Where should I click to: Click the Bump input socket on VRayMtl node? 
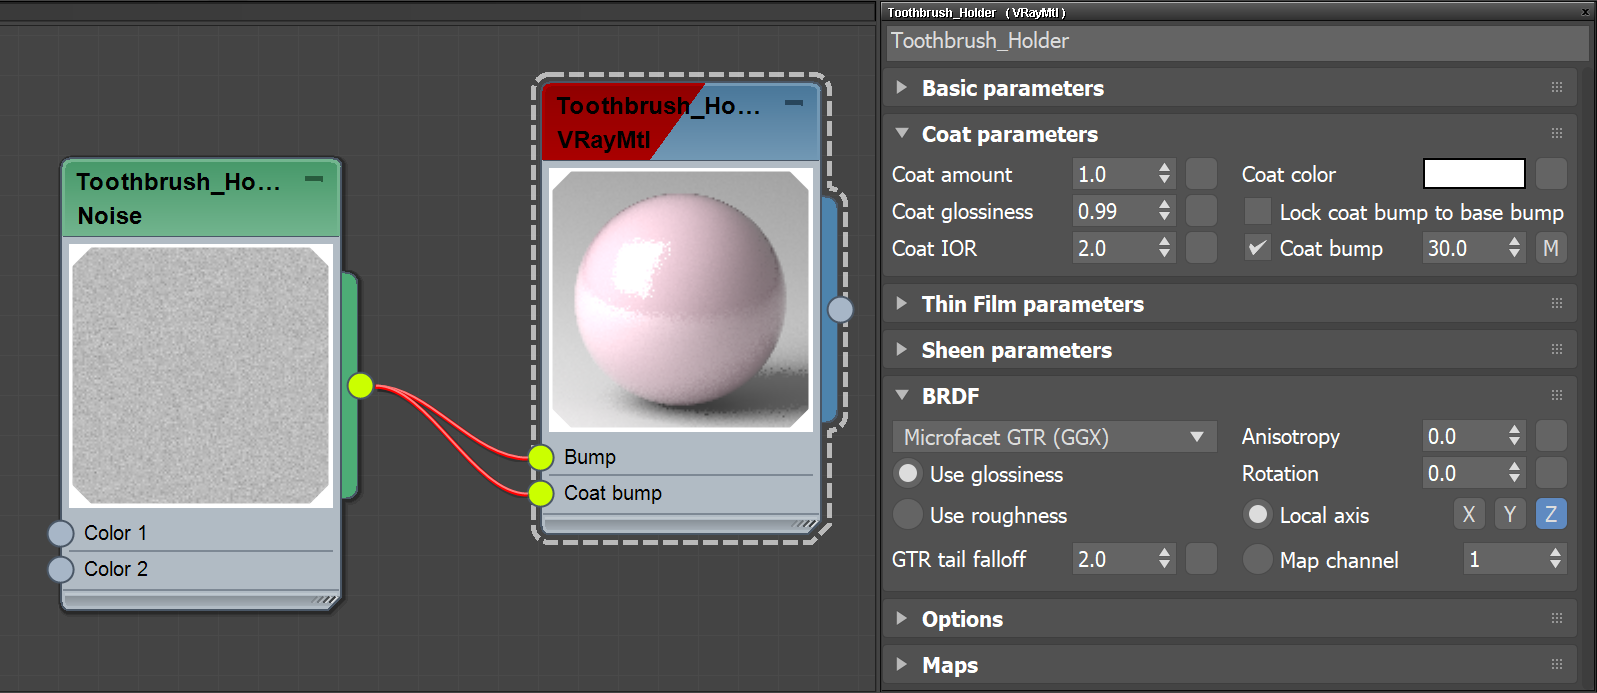click(x=541, y=457)
